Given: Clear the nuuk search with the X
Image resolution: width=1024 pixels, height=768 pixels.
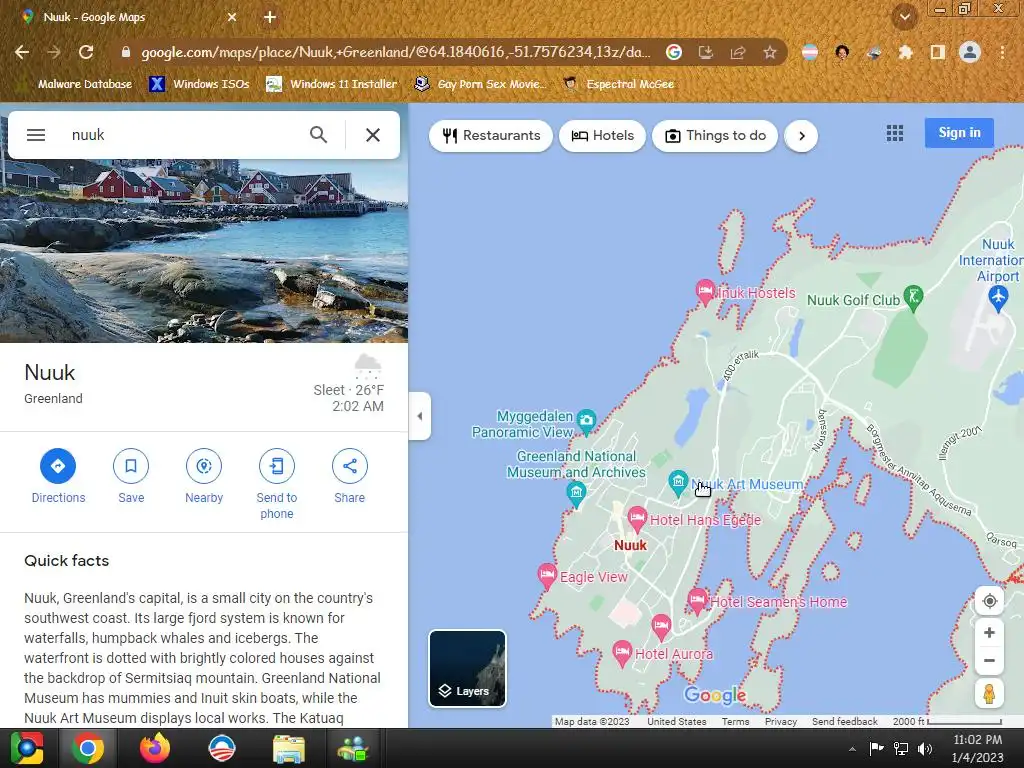Looking at the screenshot, I should click(373, 135).
